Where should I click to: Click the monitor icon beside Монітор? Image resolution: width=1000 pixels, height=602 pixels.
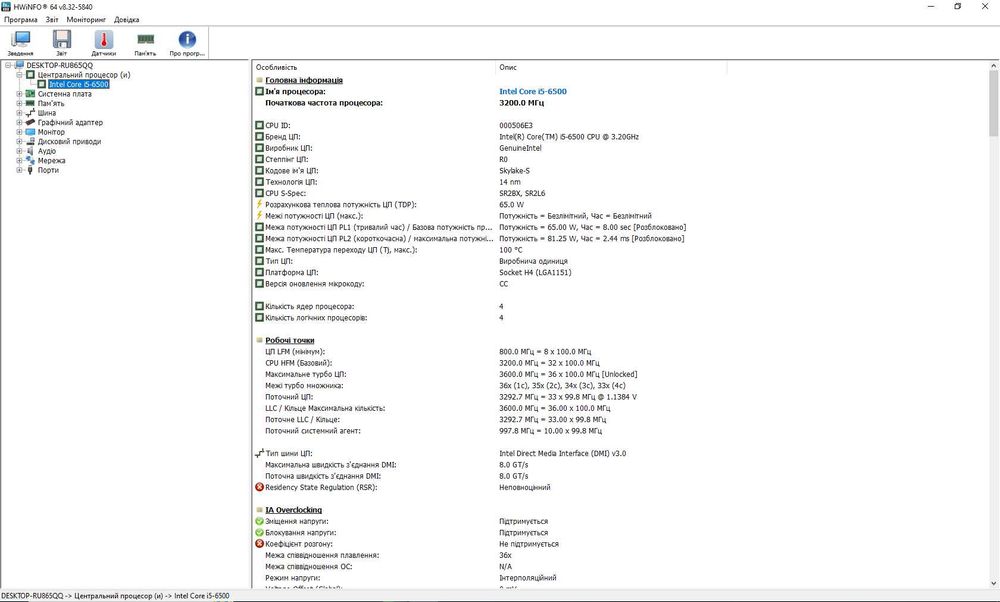pyautogui.click(x=30, y=132)
